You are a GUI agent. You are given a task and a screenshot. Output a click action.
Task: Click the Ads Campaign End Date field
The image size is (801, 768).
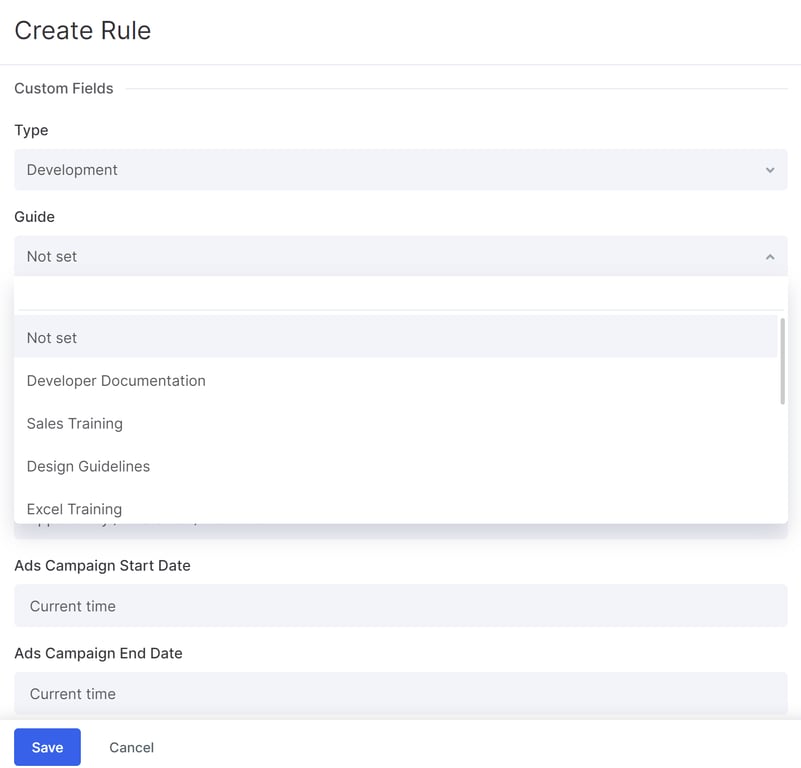point(400,694)
